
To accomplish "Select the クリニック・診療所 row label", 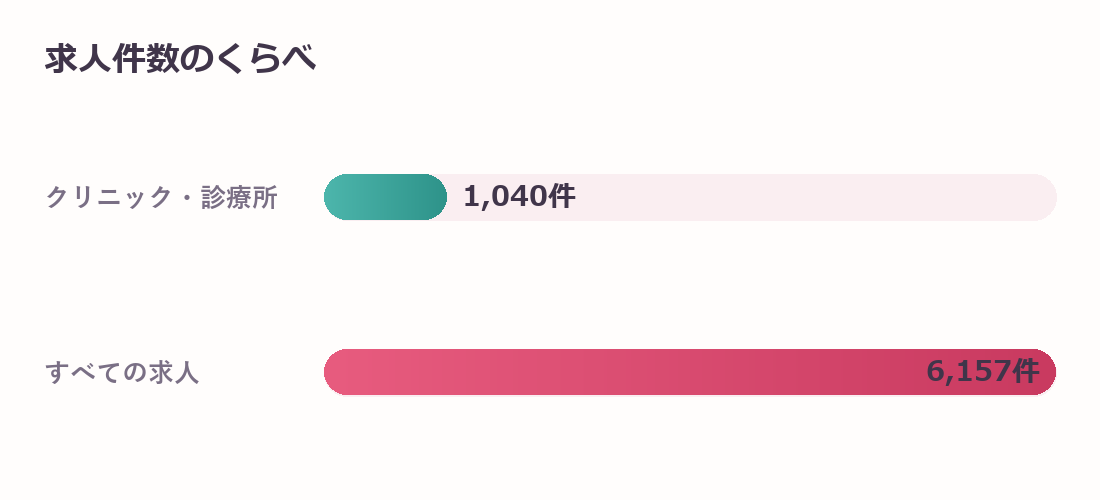I will [x=162, y=197].
